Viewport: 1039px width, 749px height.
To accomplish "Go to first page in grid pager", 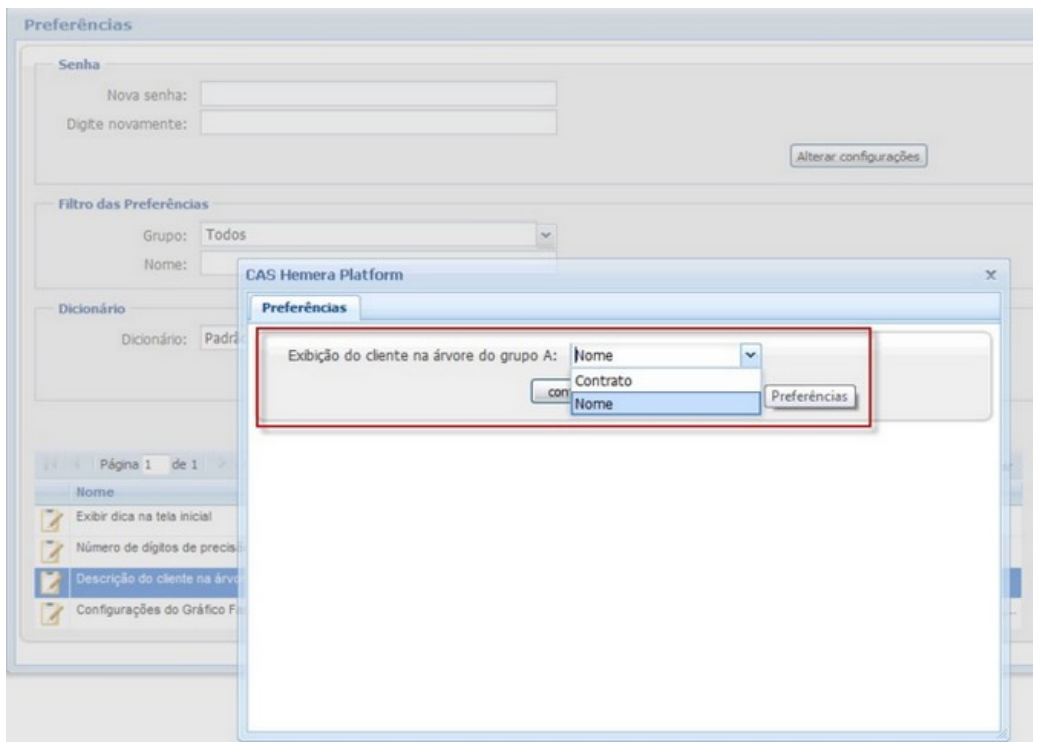I will tap(47, 467).
